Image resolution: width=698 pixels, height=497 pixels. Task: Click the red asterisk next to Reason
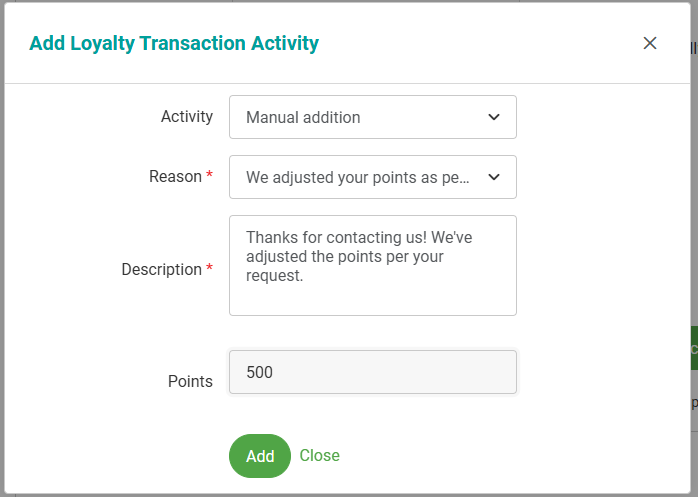click(209, 176)
